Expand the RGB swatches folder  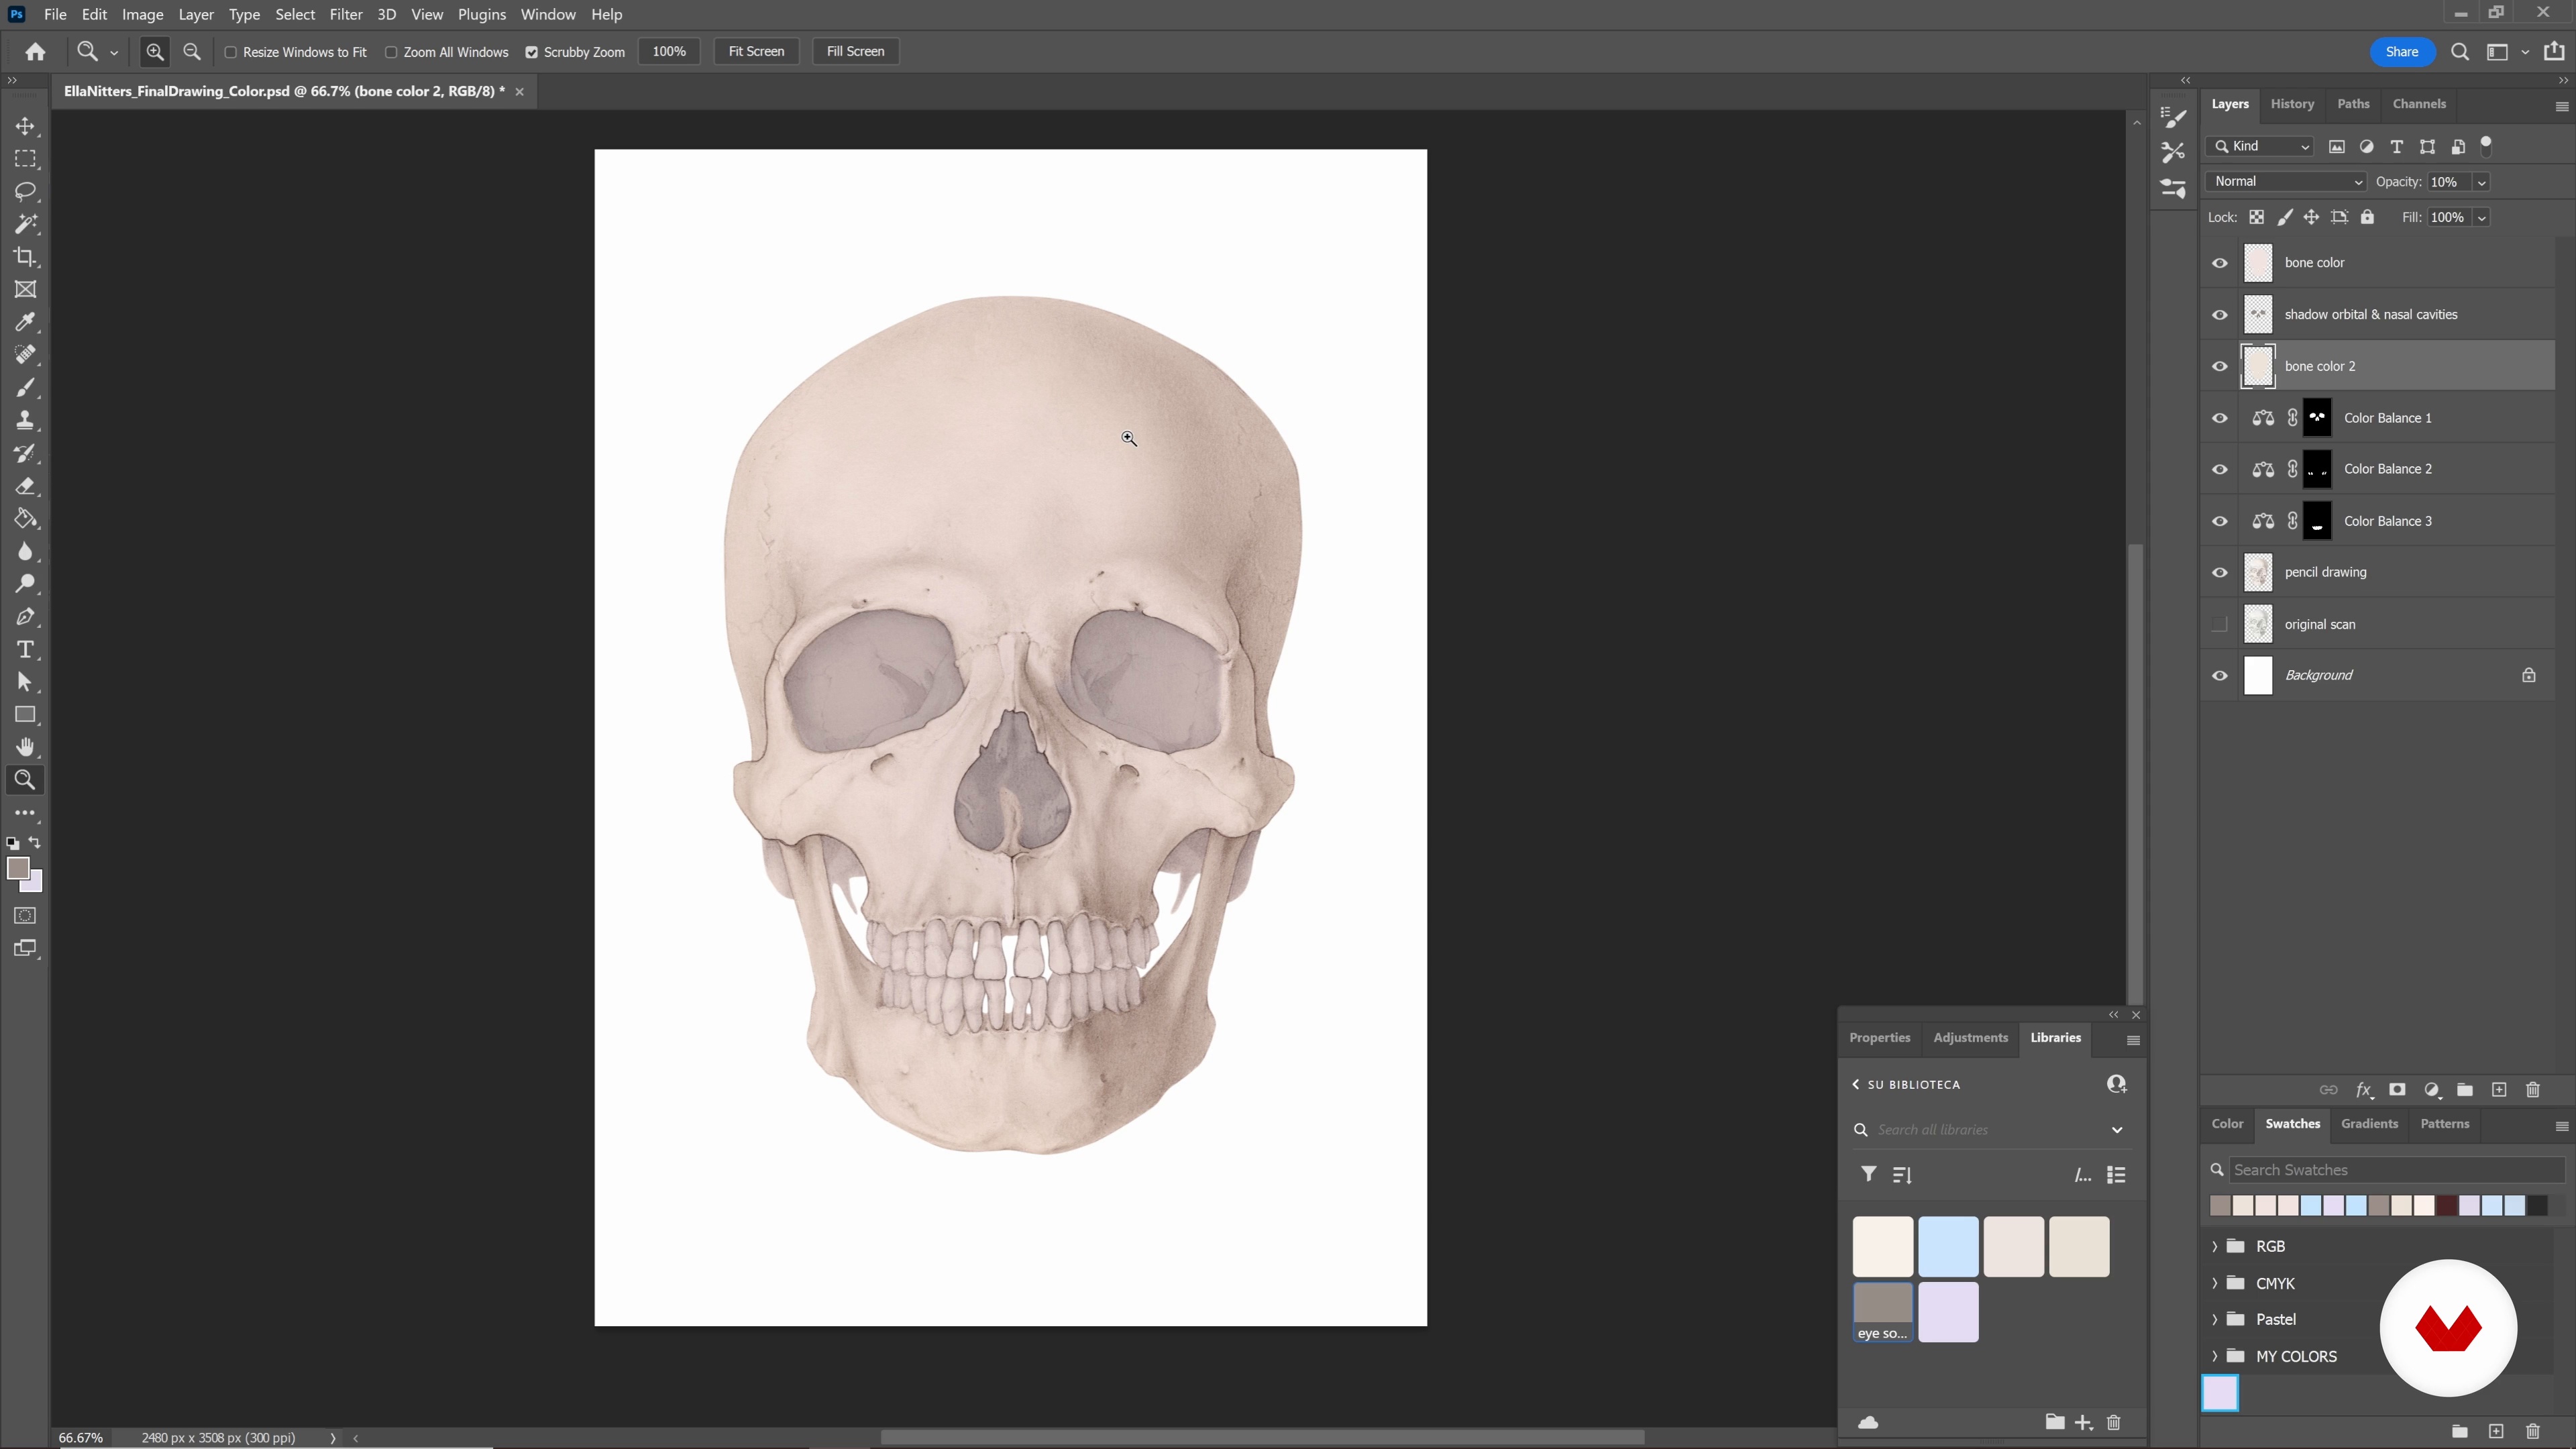pos(2214,1246)
